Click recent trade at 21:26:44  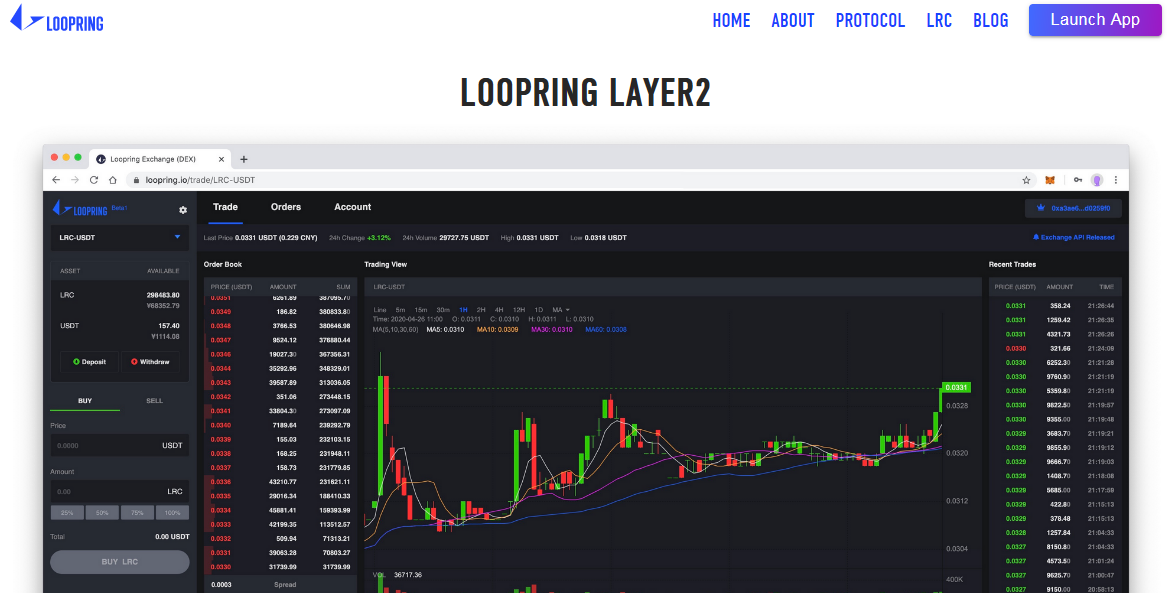(1055, 306)
